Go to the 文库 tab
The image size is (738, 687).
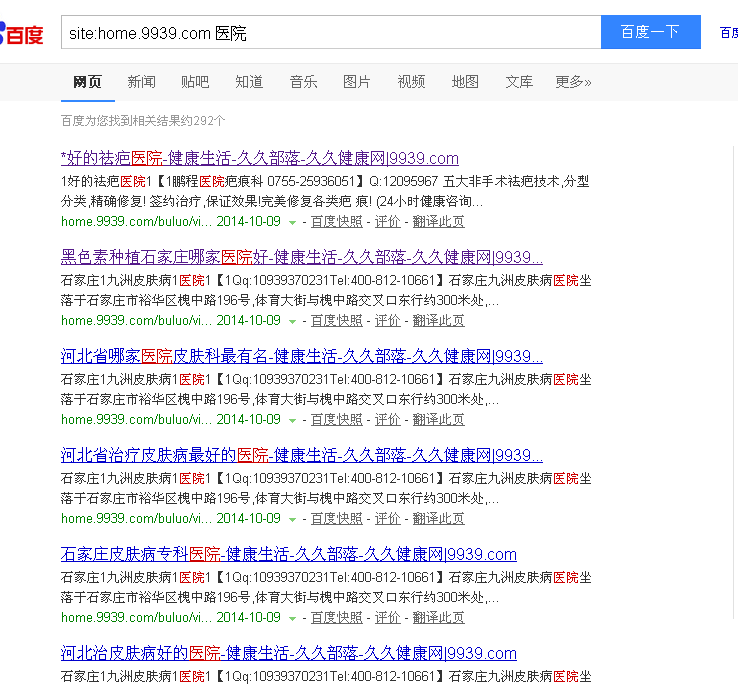[x=519, y=82]
